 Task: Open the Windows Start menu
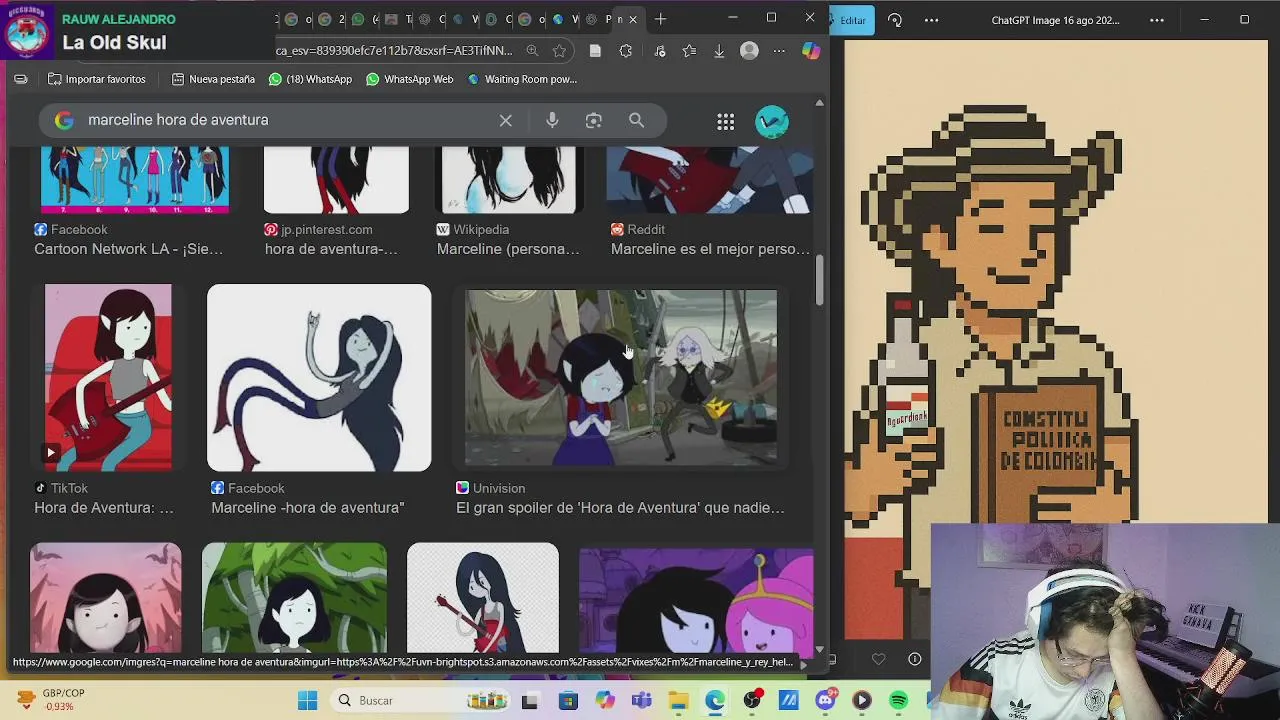[x=307, y=700]
